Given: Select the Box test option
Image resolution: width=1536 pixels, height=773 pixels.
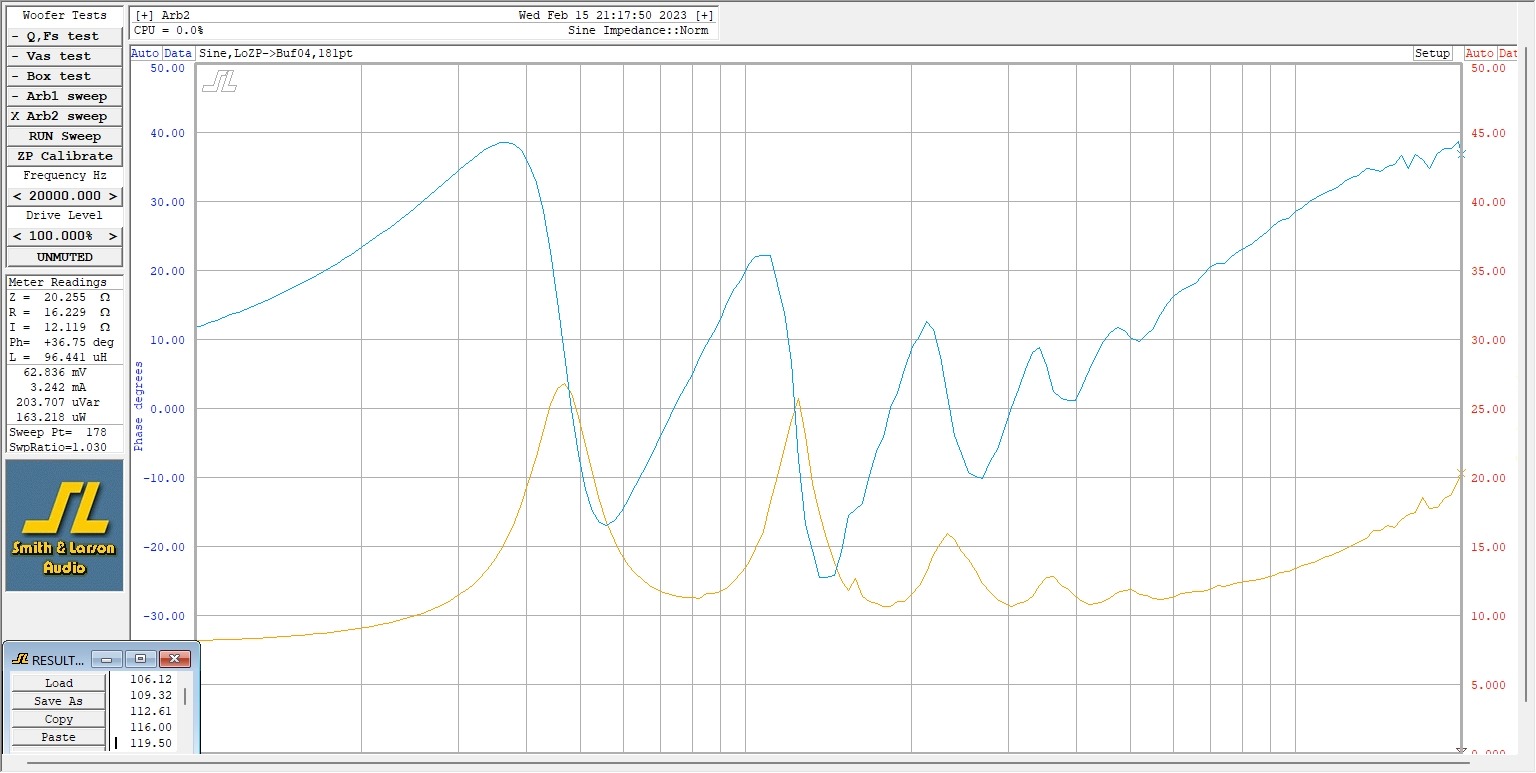Looking at the screenshot, I should [65, 76].
